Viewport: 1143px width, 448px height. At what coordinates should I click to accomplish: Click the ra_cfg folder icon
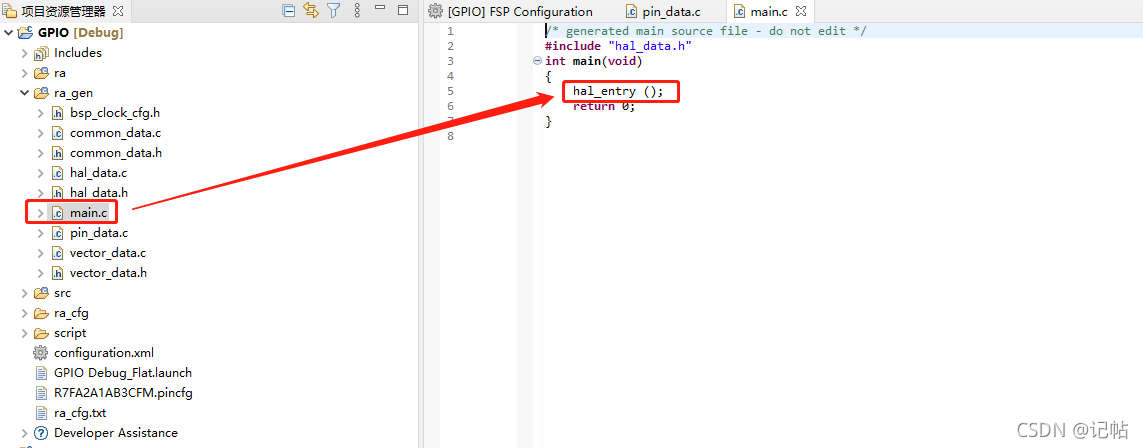coord(41,313)
